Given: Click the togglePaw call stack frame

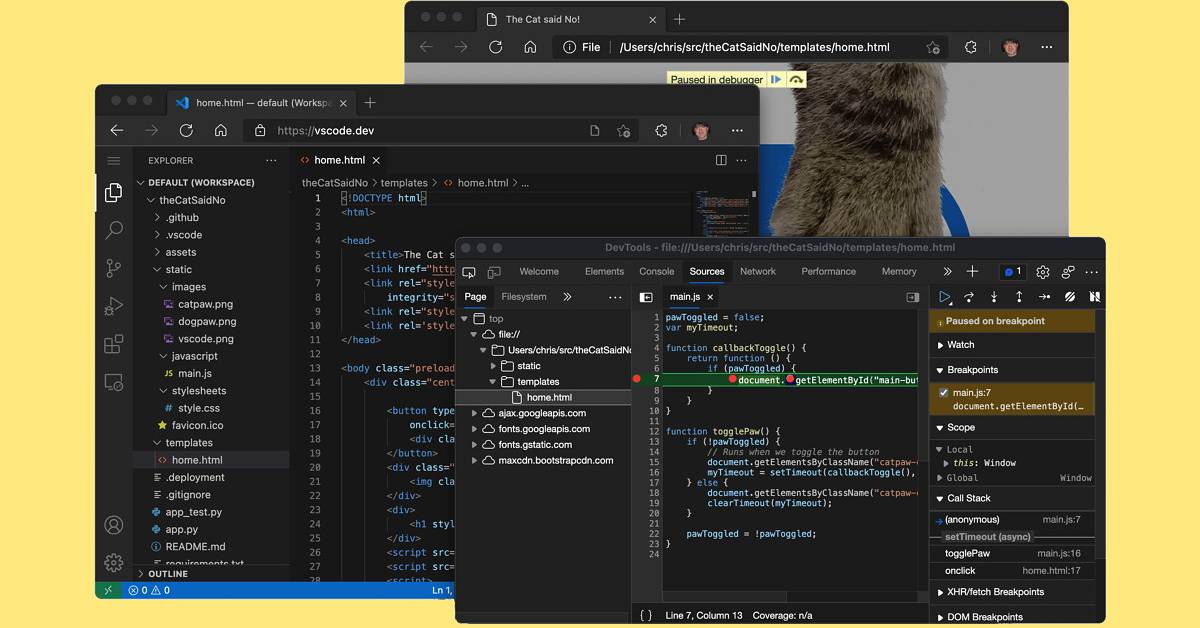Looking at the screenshot, I should point(967,553).
